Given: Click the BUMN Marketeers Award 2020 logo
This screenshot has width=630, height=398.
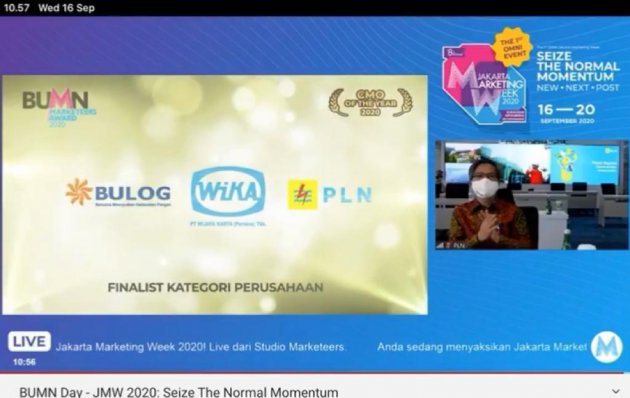Looking at the screenshot, I should point(59,107).
